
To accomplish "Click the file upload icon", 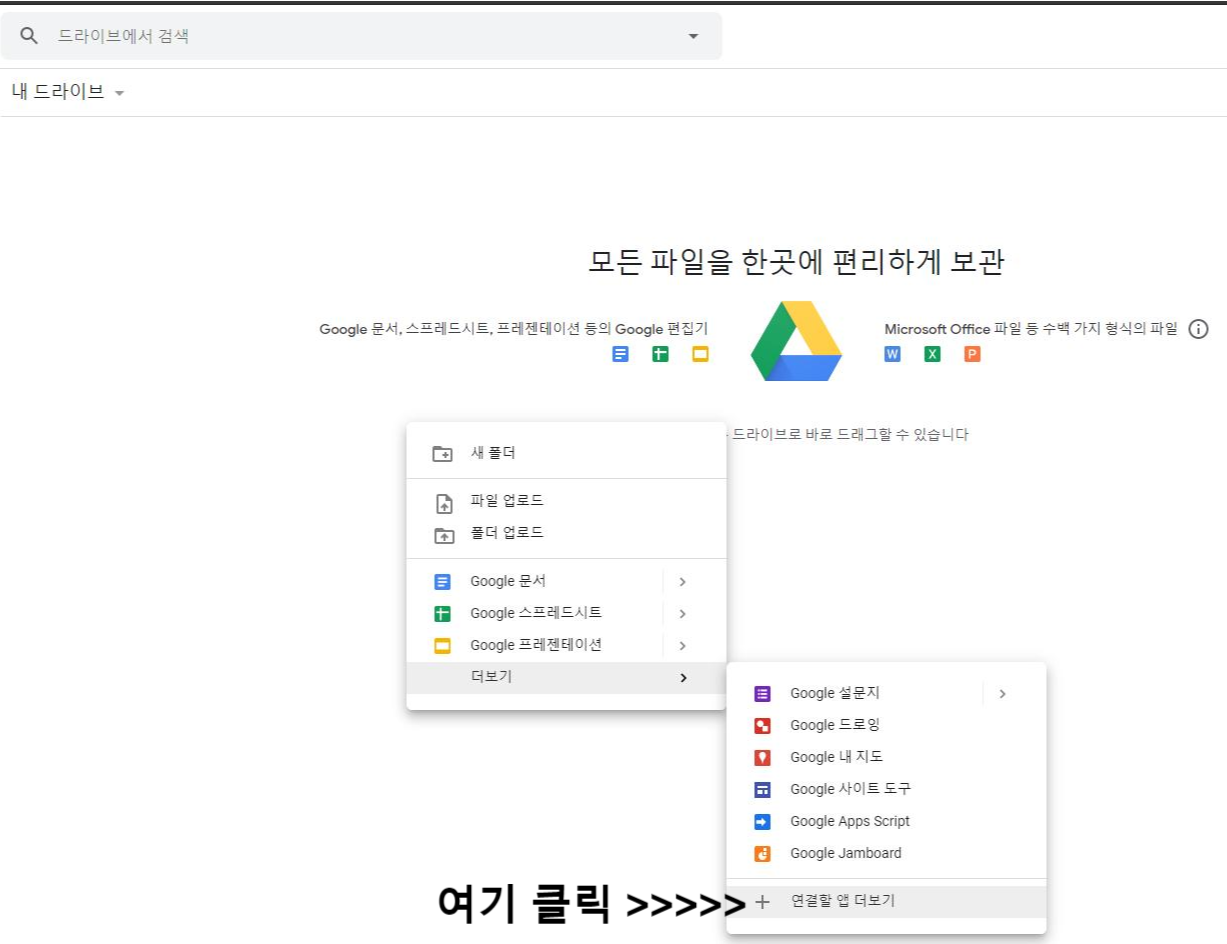I will pos(443,504).
